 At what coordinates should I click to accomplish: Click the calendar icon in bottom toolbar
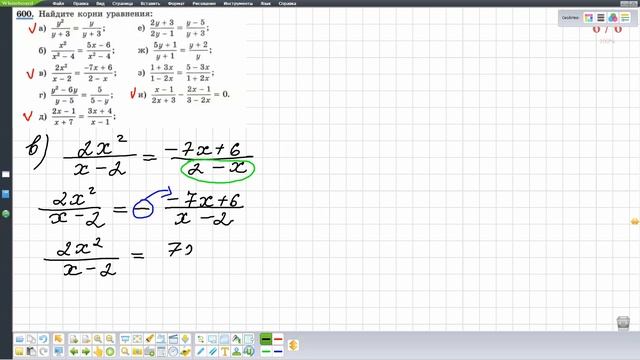pyautogui.click(x=161, y=351)
